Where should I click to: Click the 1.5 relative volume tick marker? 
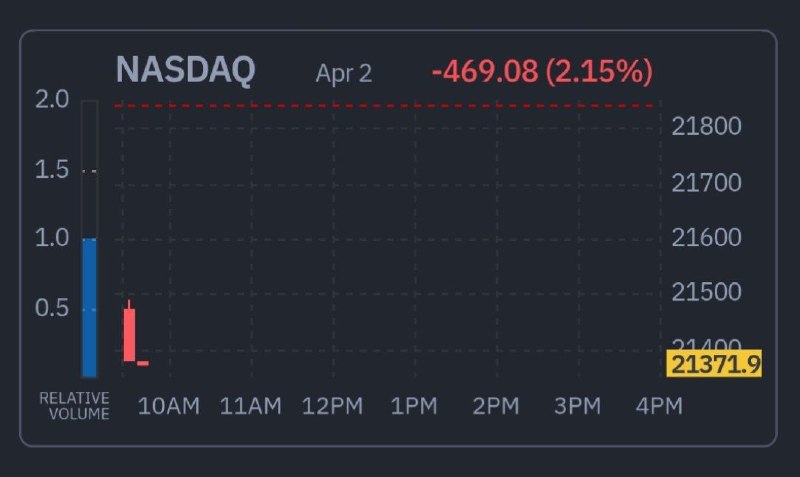pyautogui.click(x=89, y=172)
